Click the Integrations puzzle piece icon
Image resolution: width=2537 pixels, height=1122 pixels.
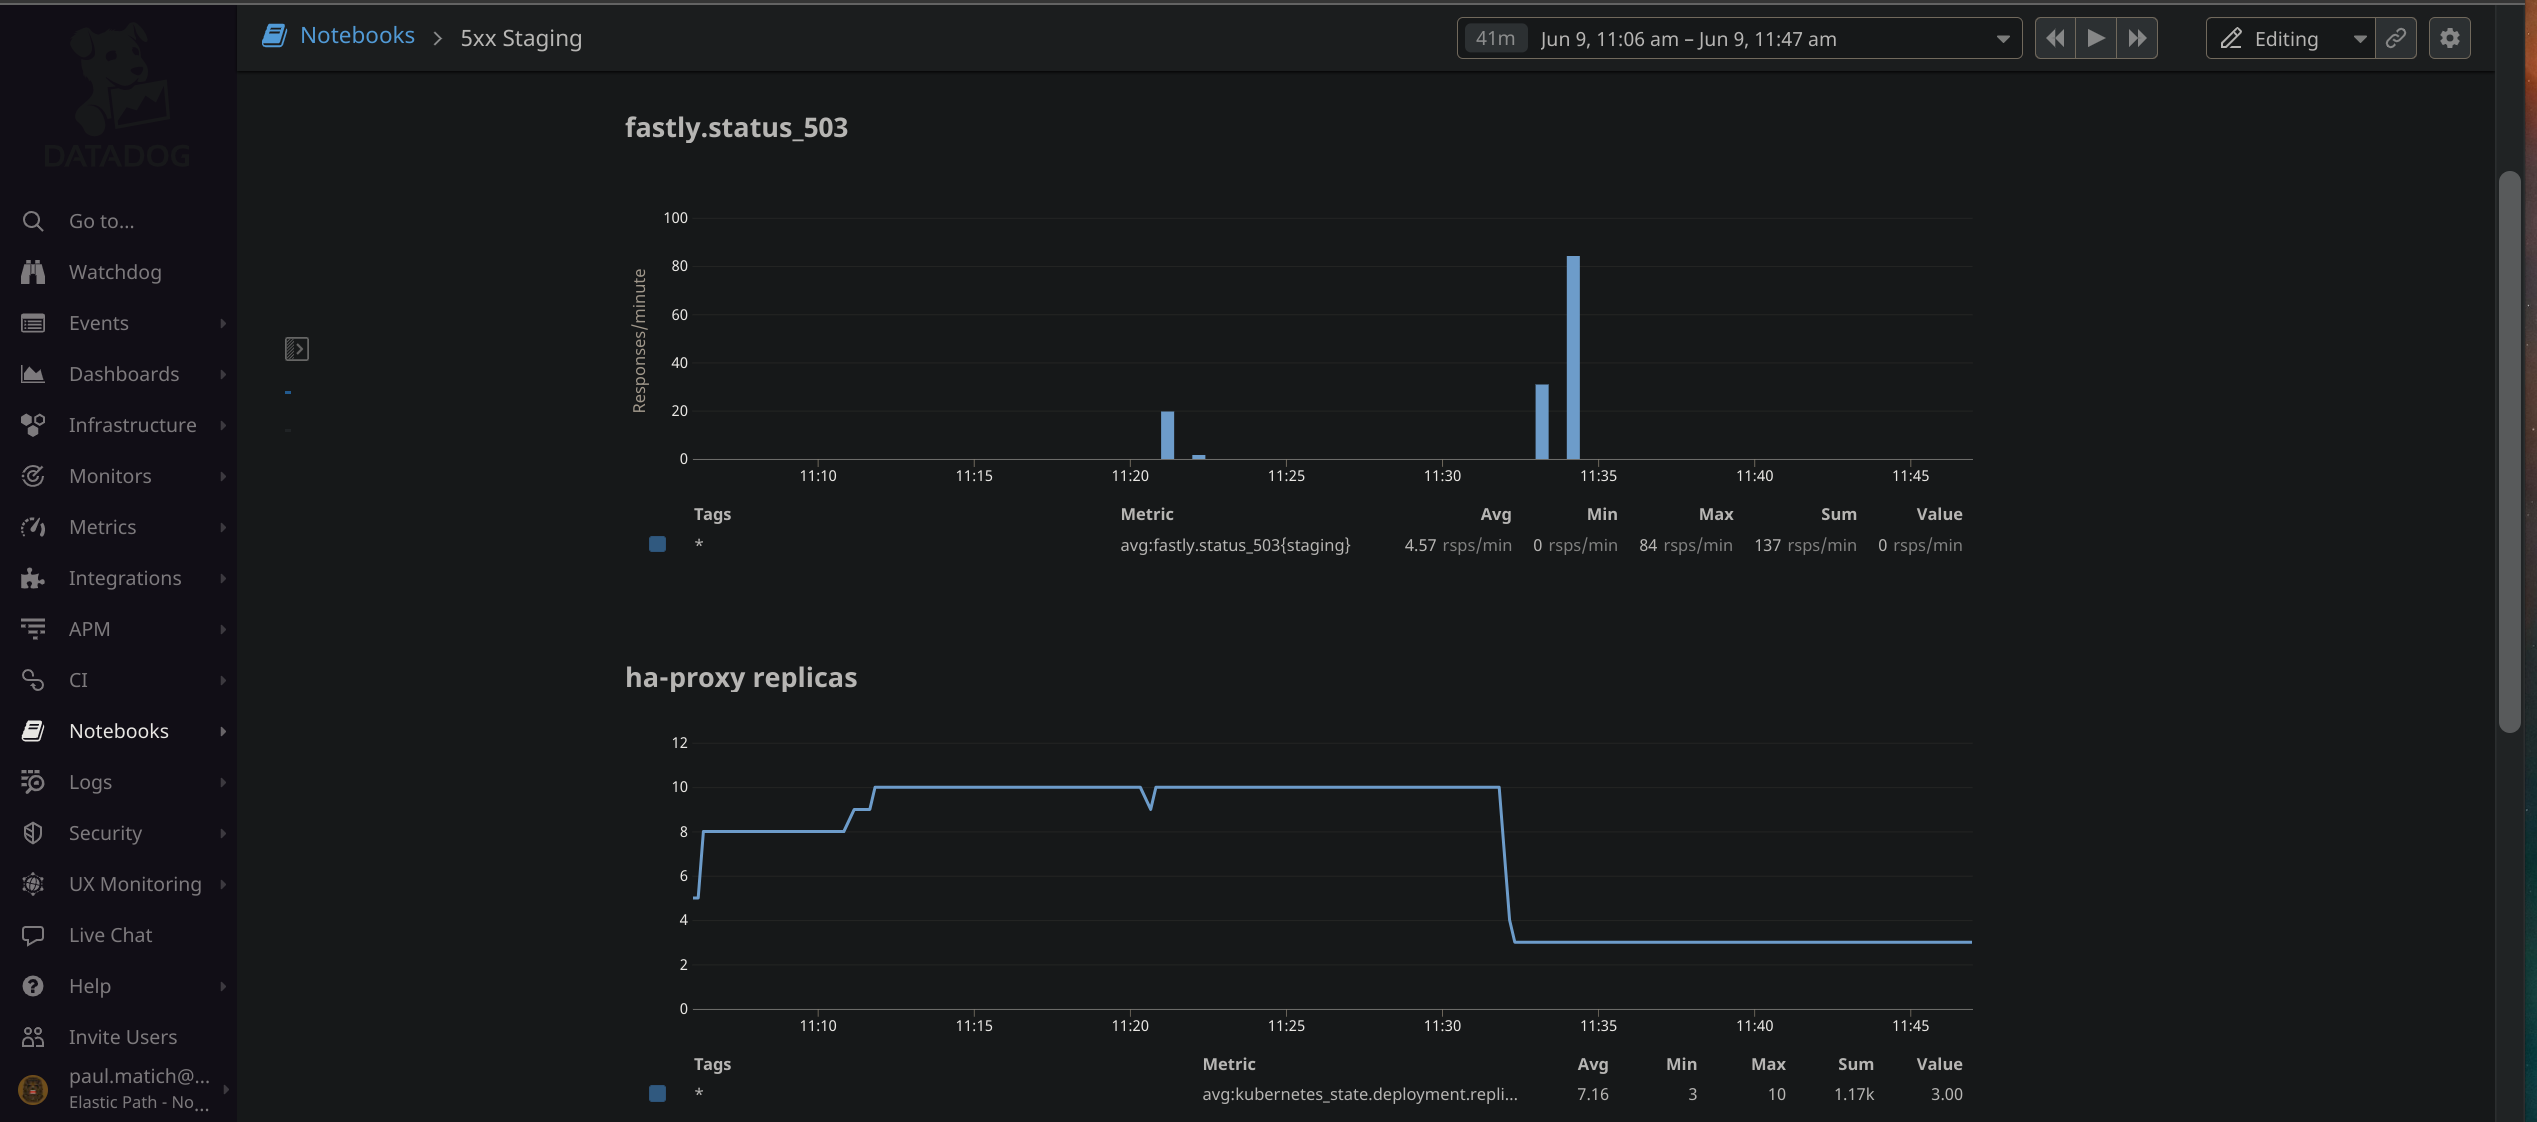click(x=33, y=578)
